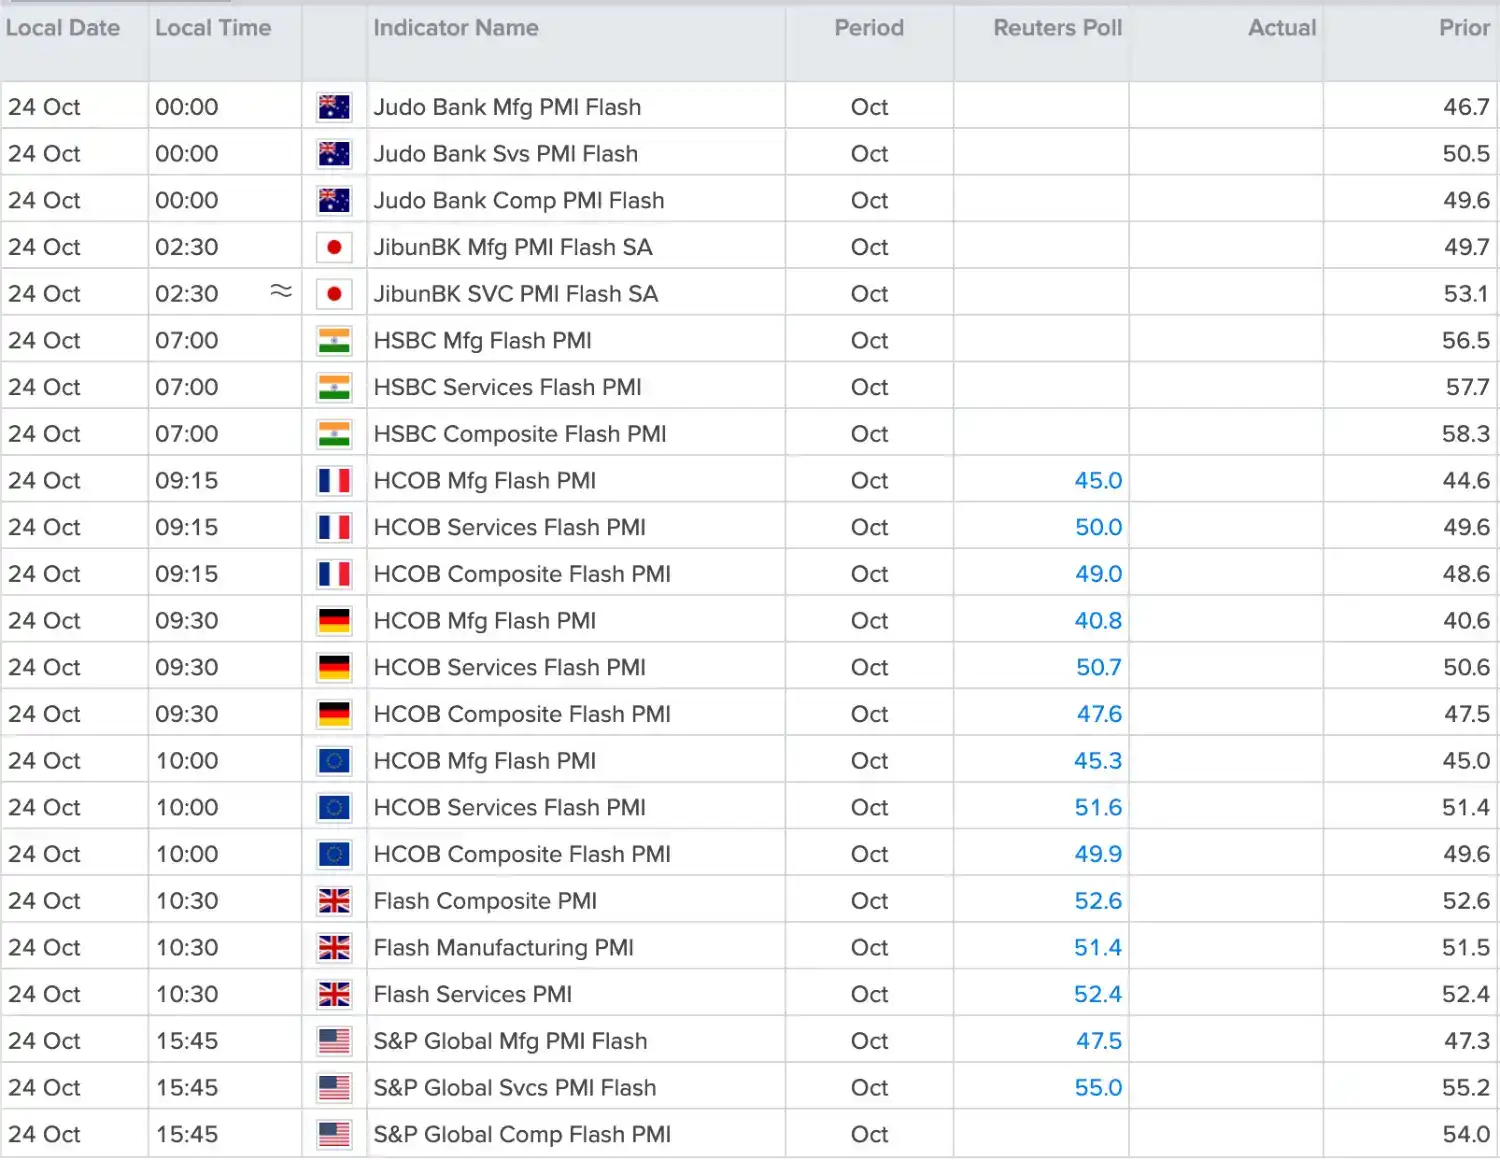Open the Flash Composite PMI indicator name
This screenshot has width=1500, height=1160.
click(x=485, y=901)
